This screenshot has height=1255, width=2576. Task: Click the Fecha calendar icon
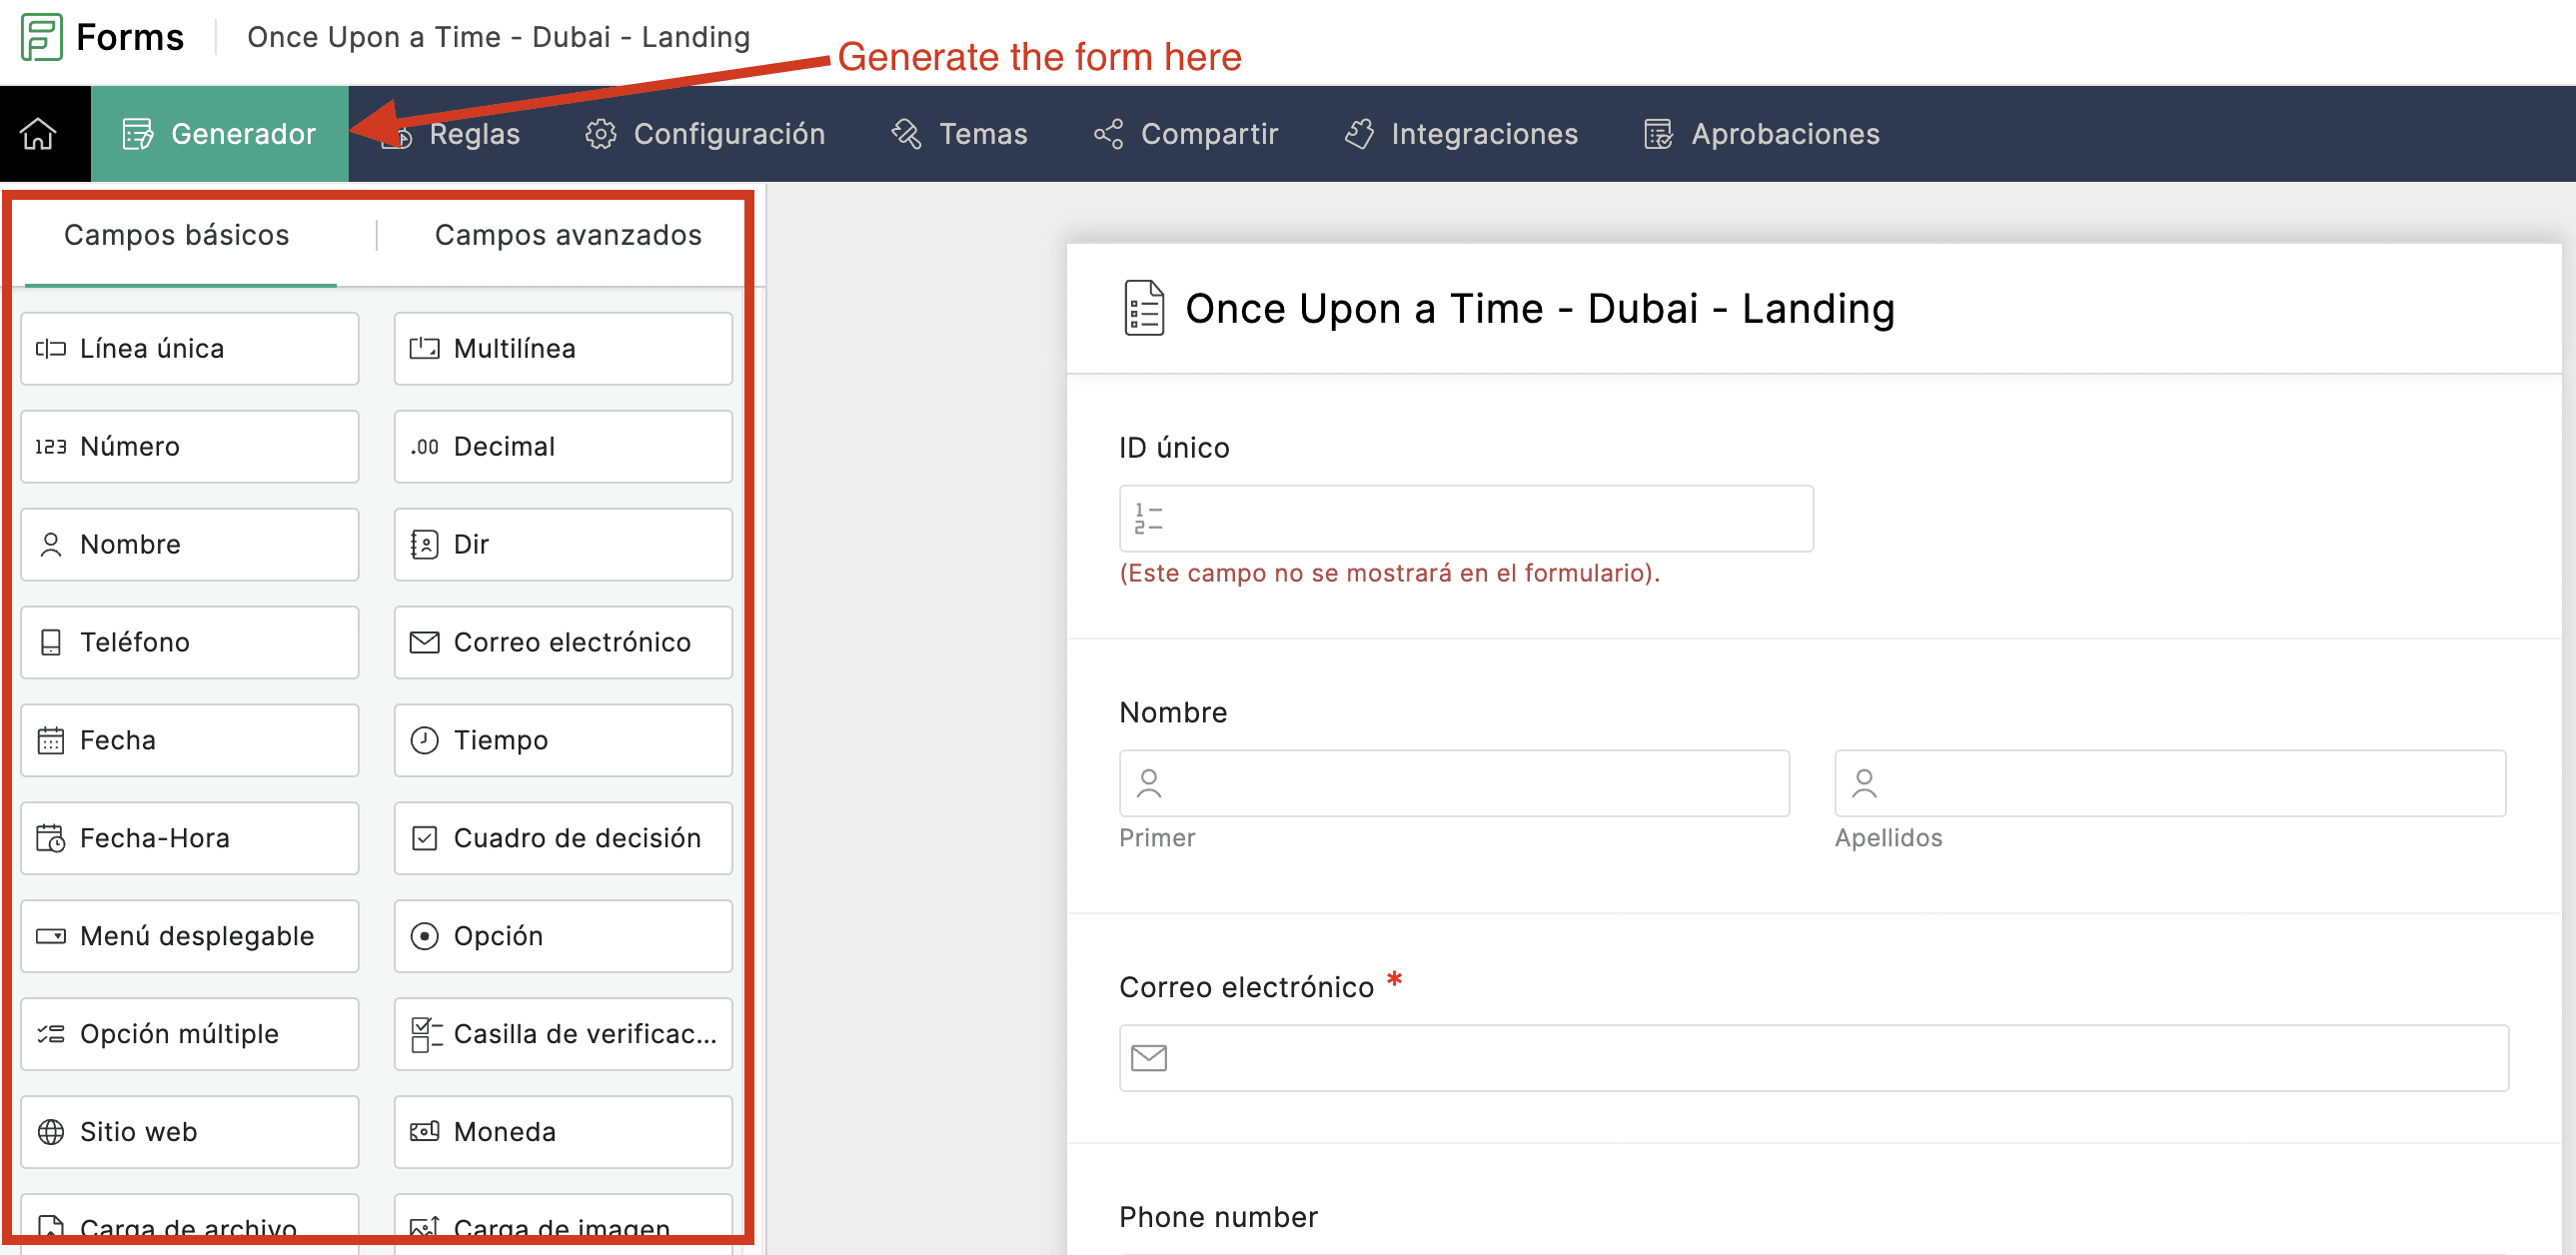[x=51, y=740]
